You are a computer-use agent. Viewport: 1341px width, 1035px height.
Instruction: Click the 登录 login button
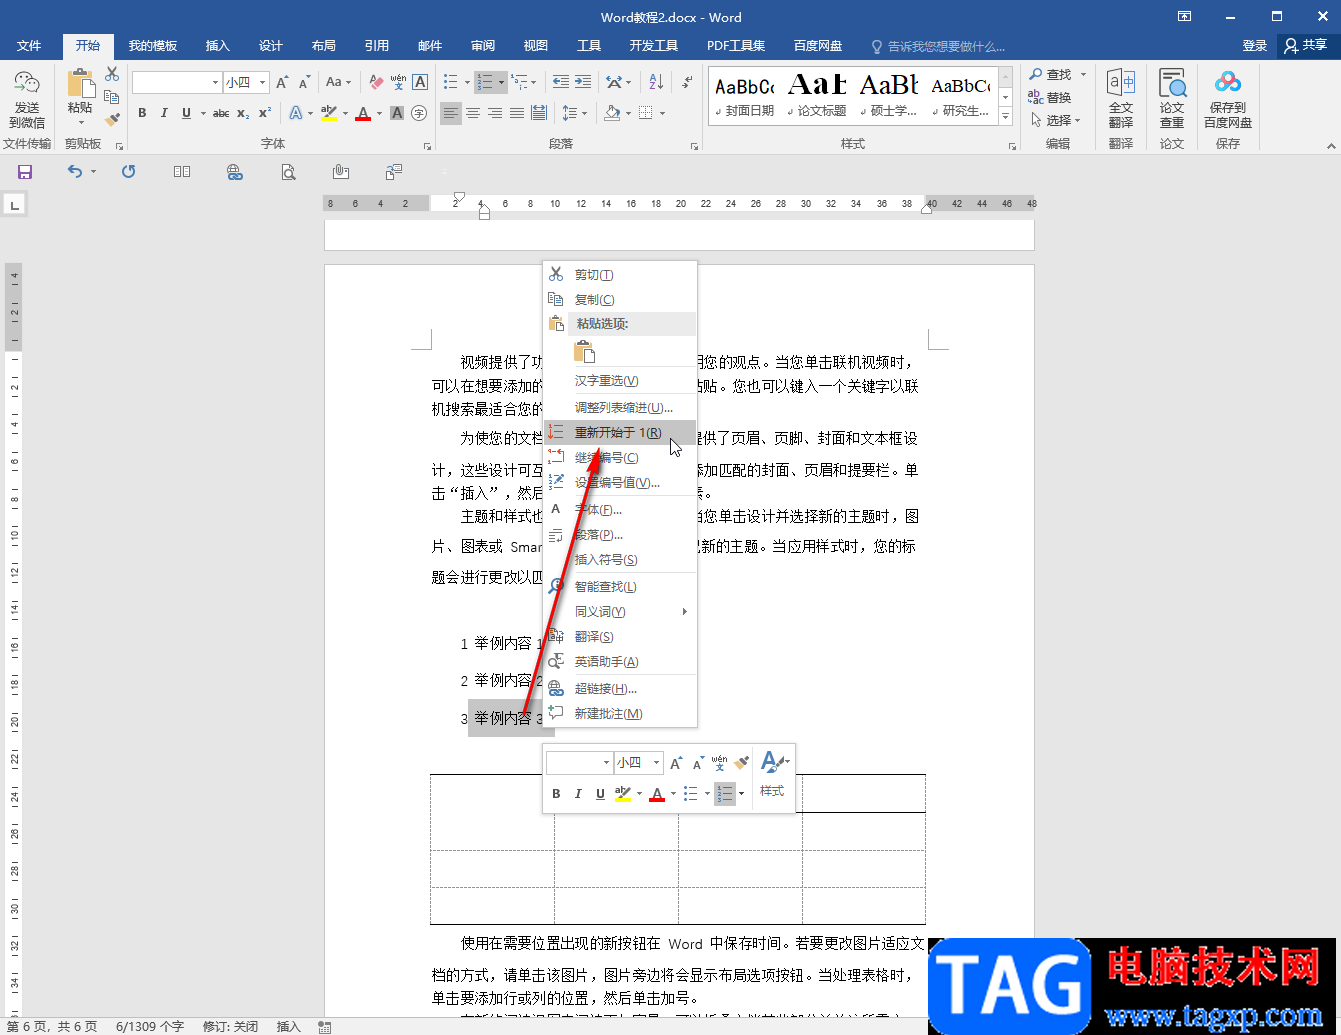(x=1255, y=46)
